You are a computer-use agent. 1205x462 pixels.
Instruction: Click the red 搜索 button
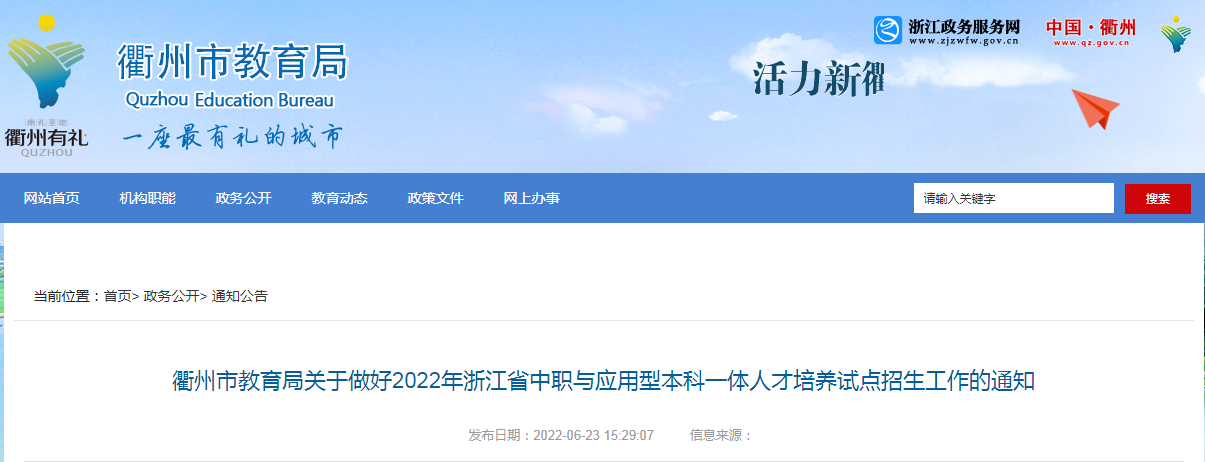tap(1158, 198)
